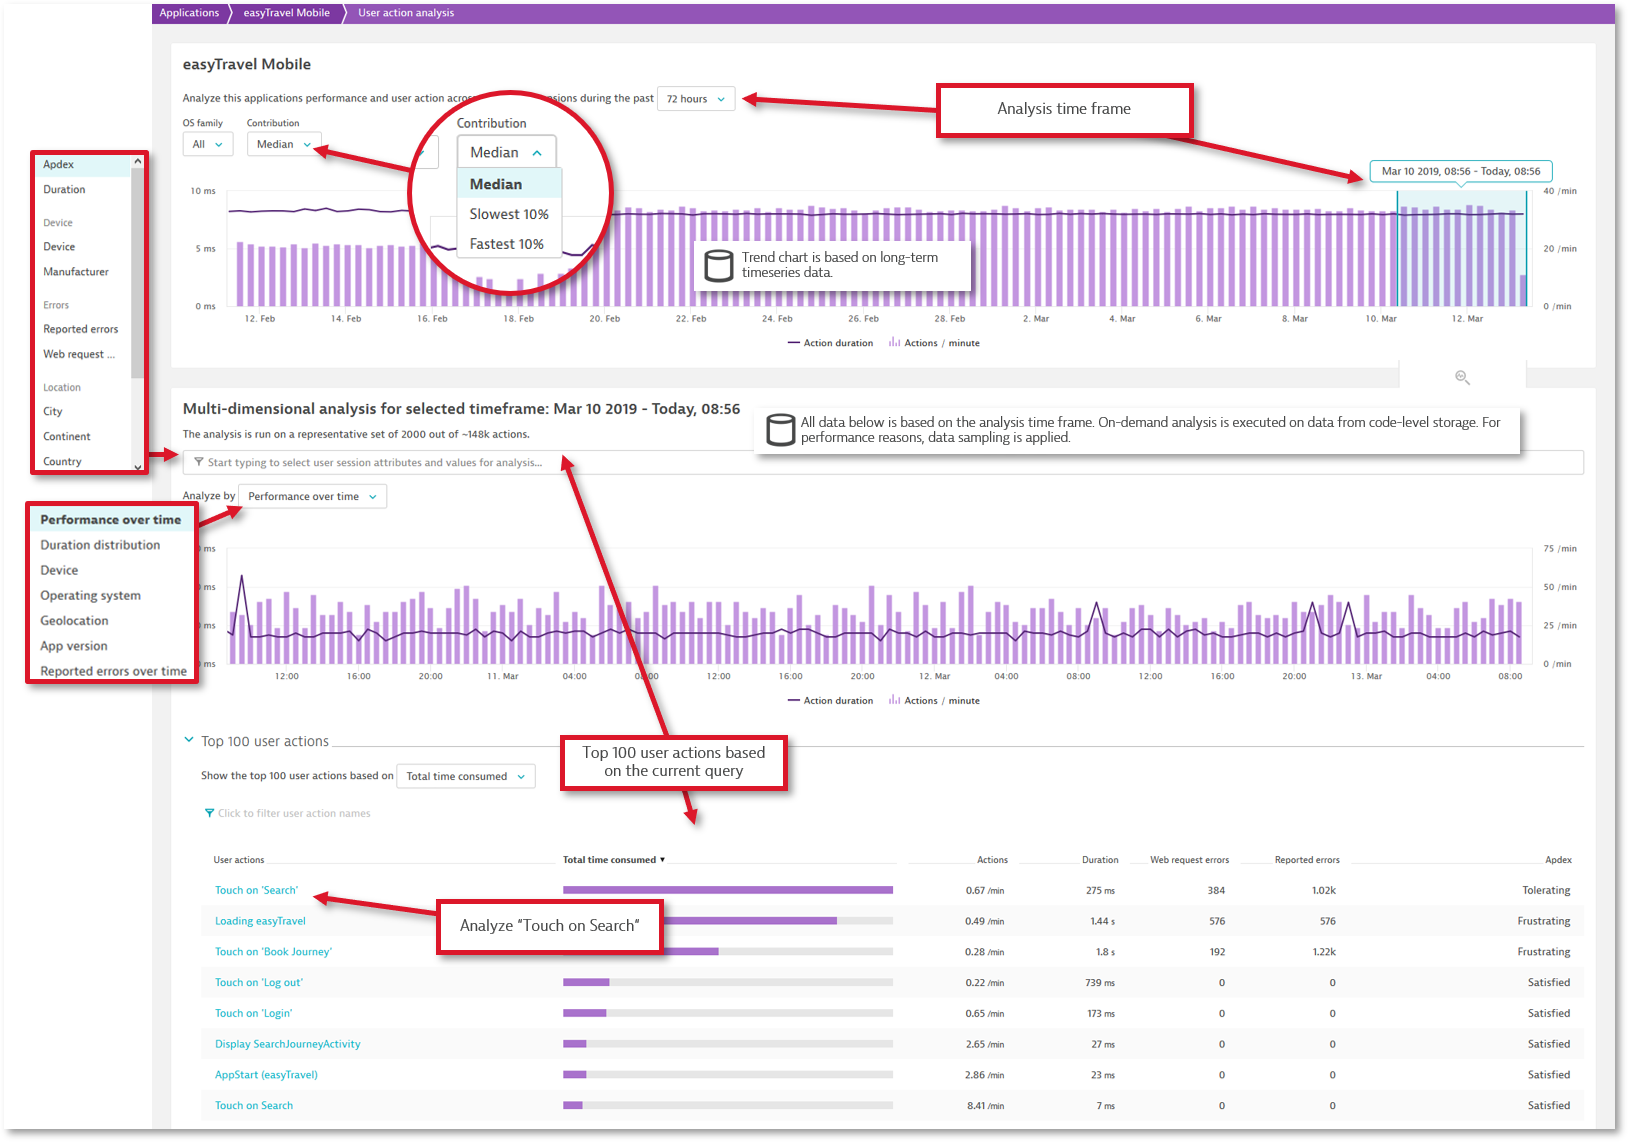The width and height of the screenshot is (1628, 1142).
Task: Sort by Total time consumed column header
Action: 613,860
